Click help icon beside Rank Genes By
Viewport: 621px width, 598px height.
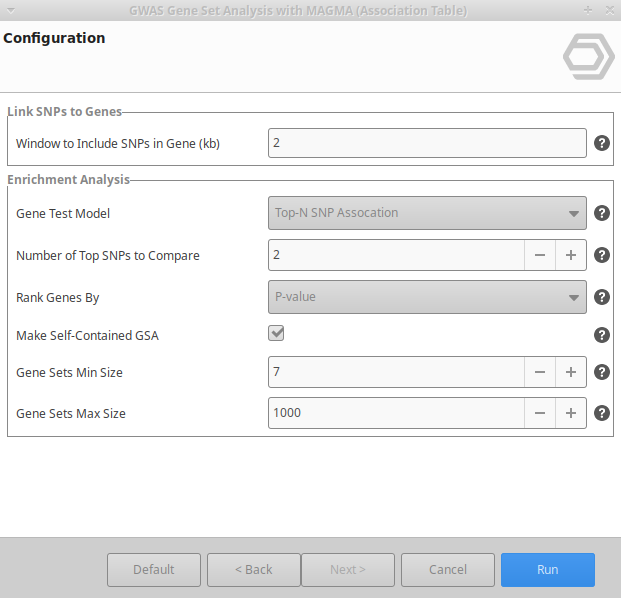point(602,297)
